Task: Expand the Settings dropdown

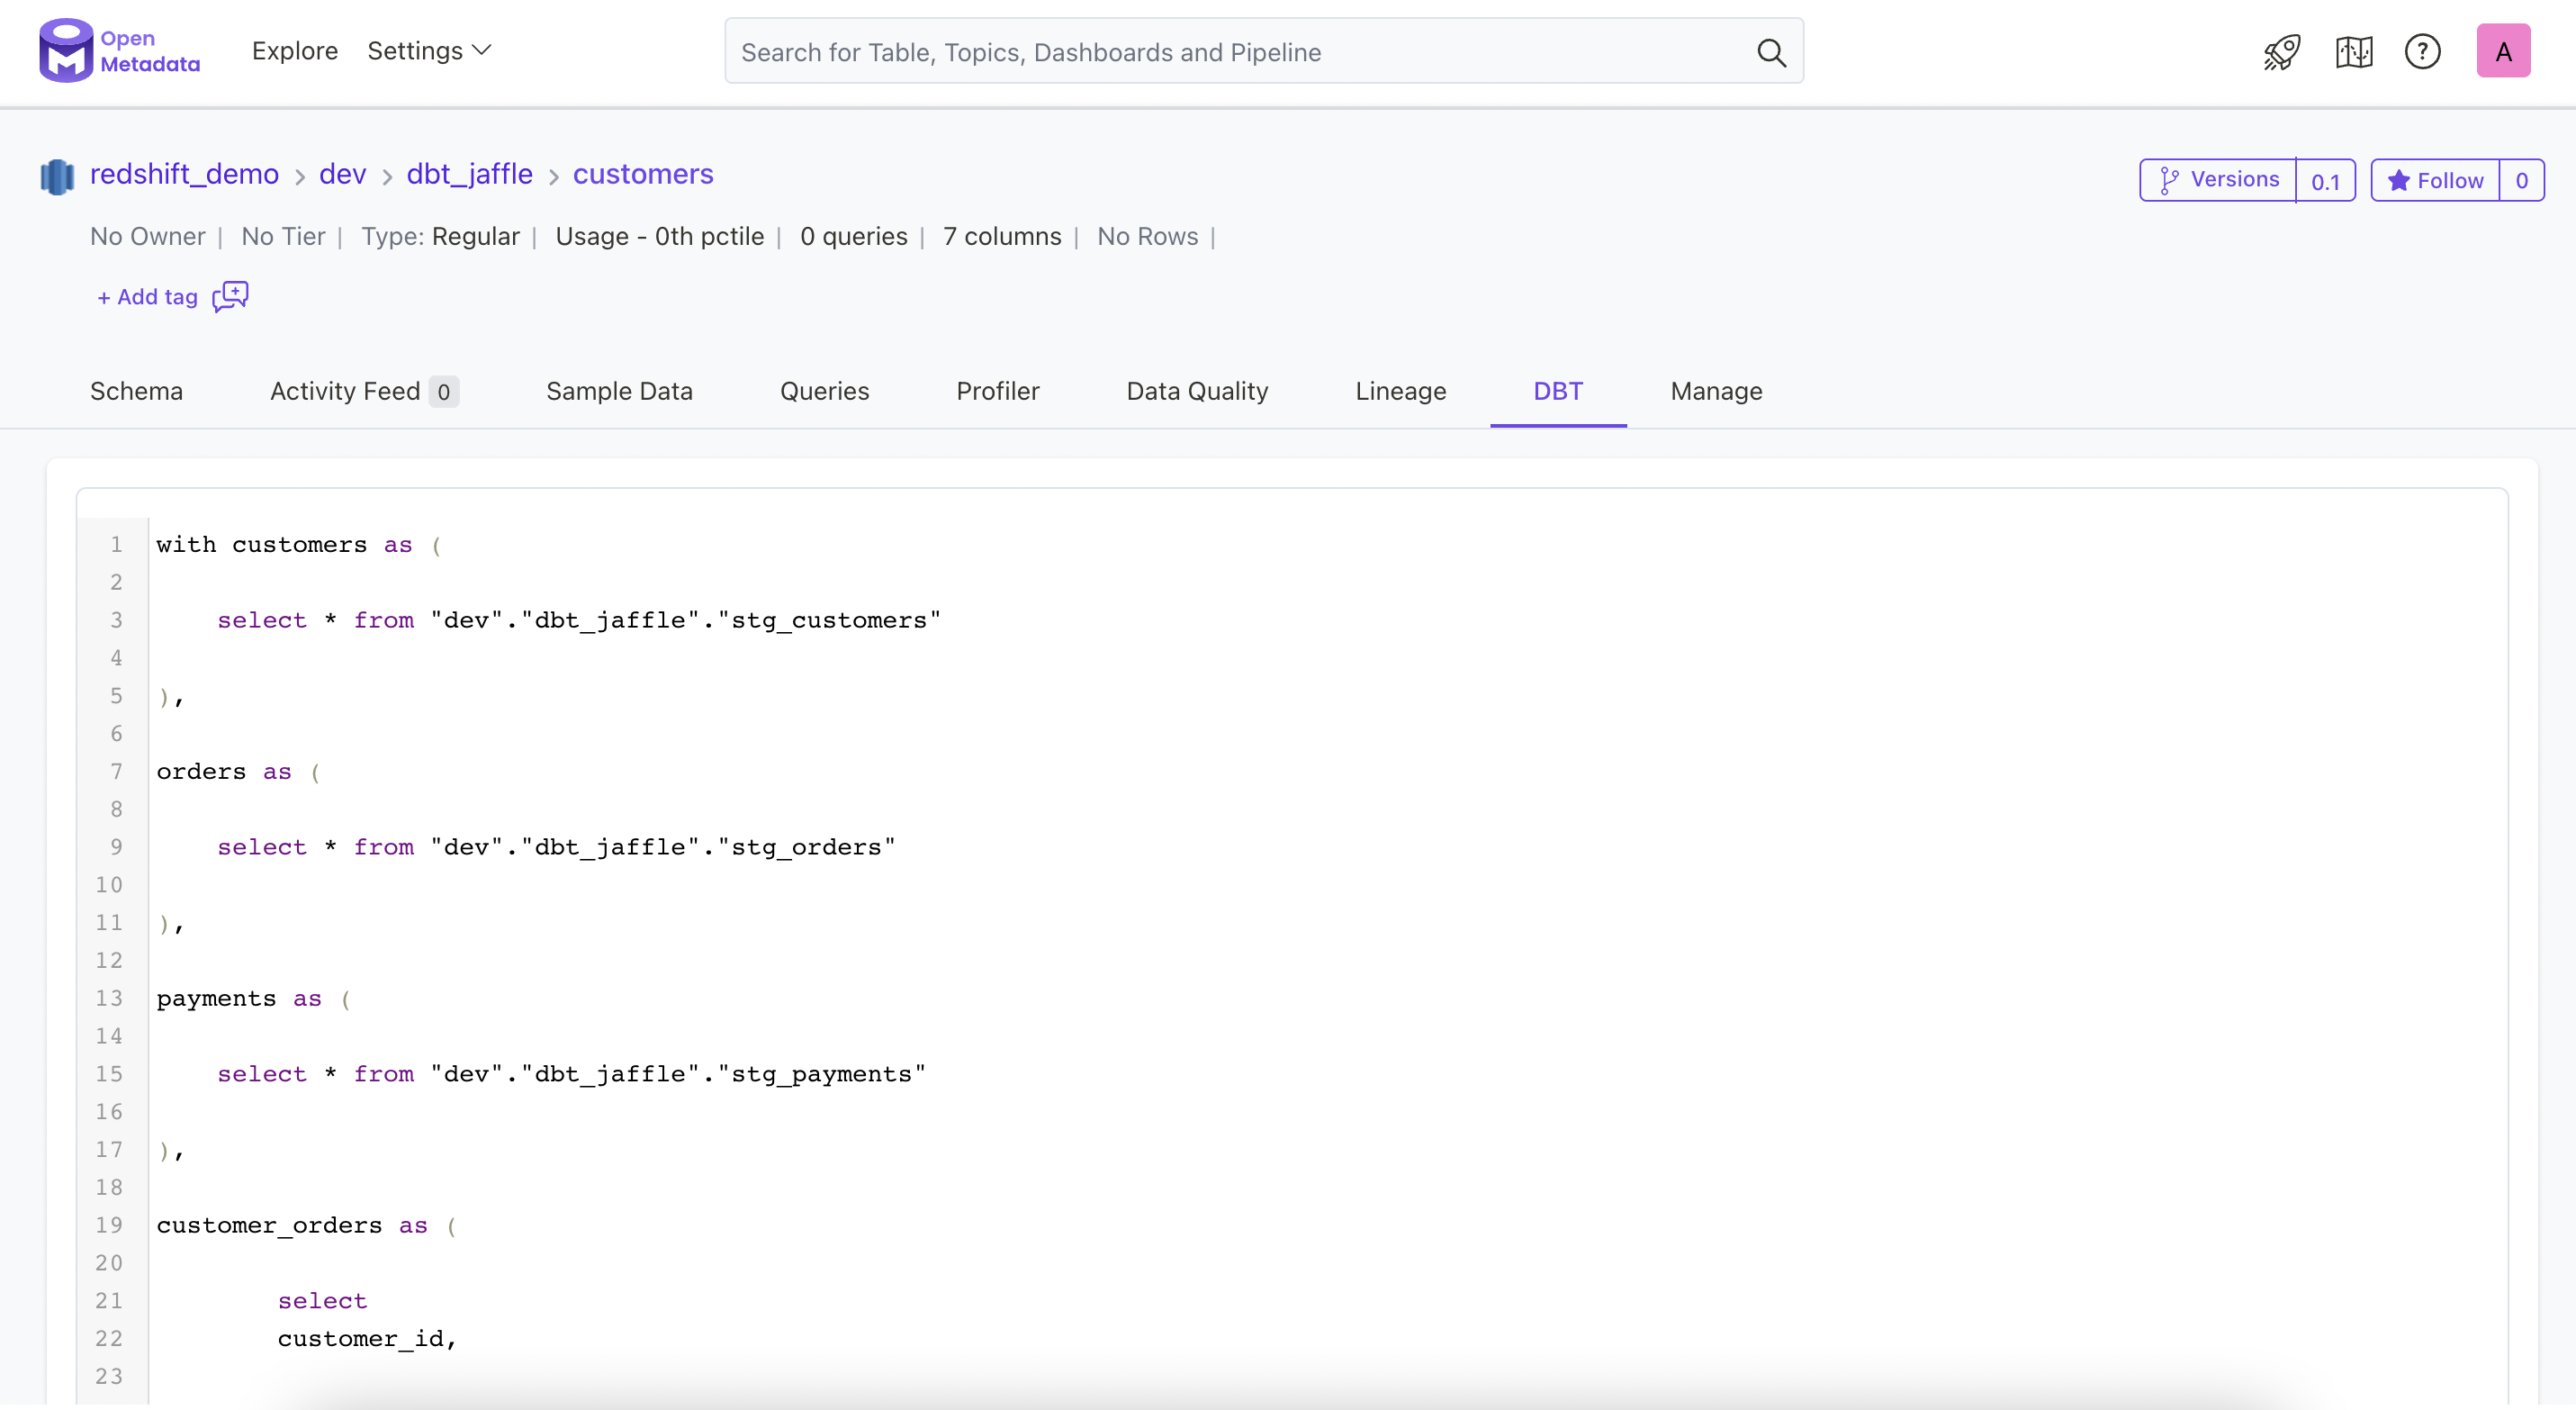Action: [x=429, y=51]
